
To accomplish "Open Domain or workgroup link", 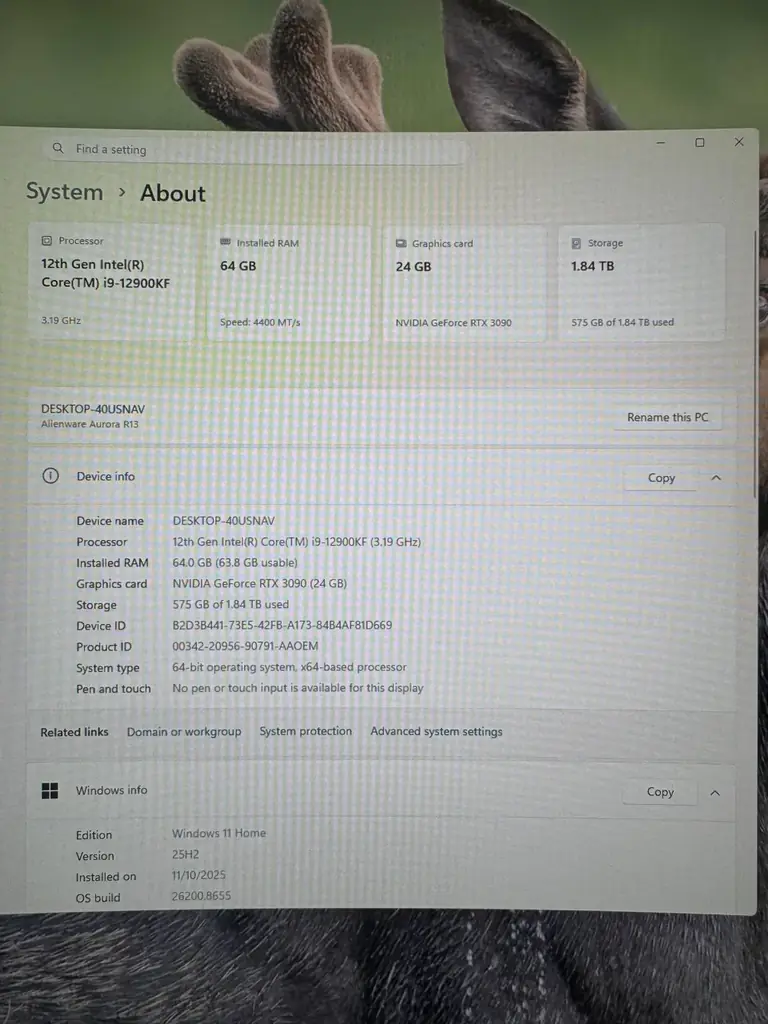I will (184, 731).
